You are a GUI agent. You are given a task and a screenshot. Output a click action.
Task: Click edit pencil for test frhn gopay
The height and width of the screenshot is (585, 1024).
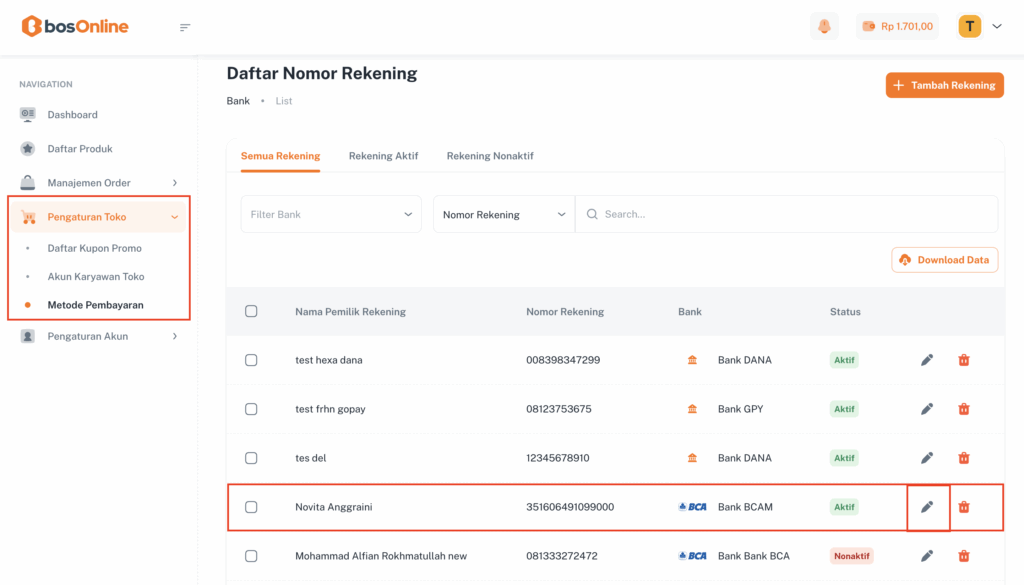pyautogui.click(x=927, y=409)
